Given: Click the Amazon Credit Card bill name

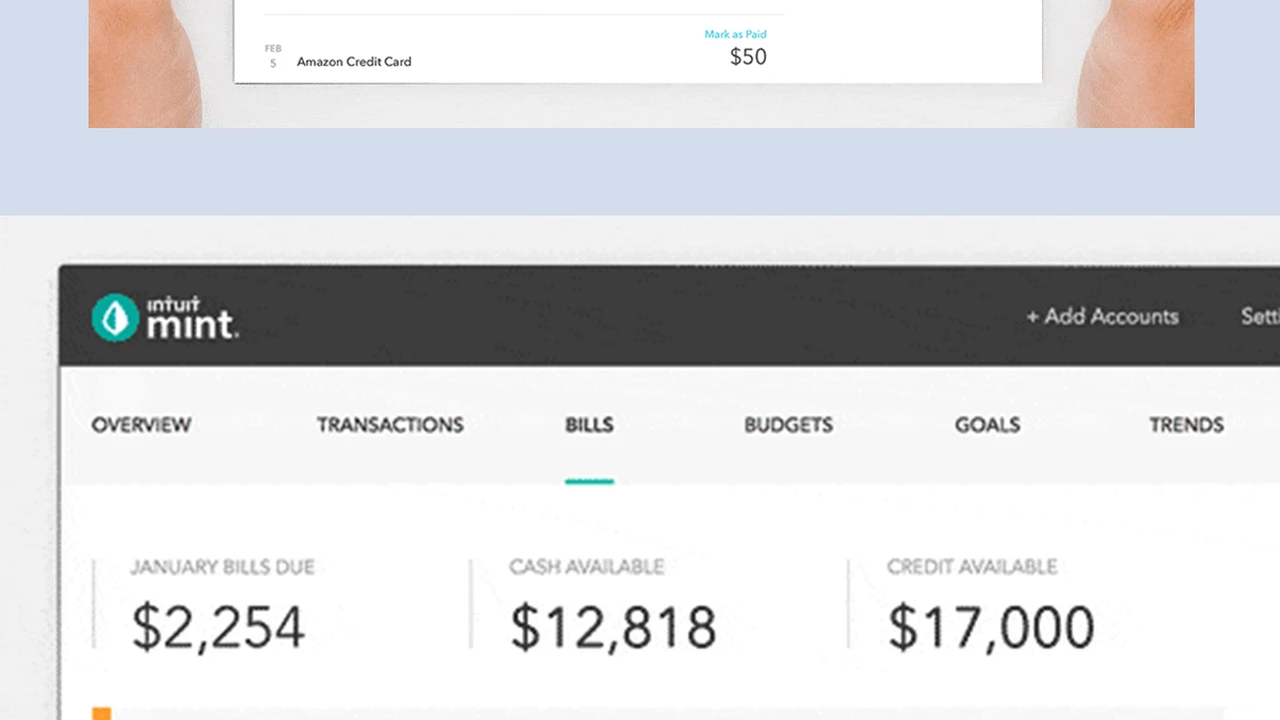Looking at the screenshot, I should point(354,62).
